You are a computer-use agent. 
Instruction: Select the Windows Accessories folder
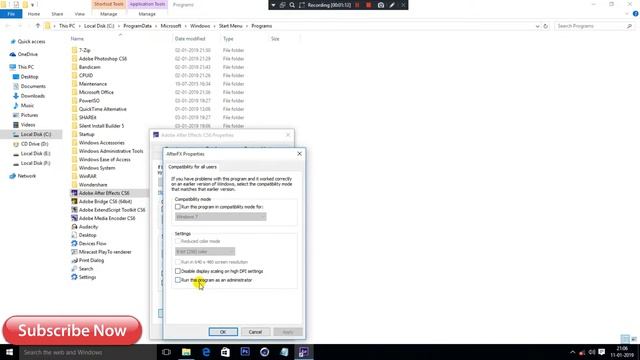pos(101,143)
